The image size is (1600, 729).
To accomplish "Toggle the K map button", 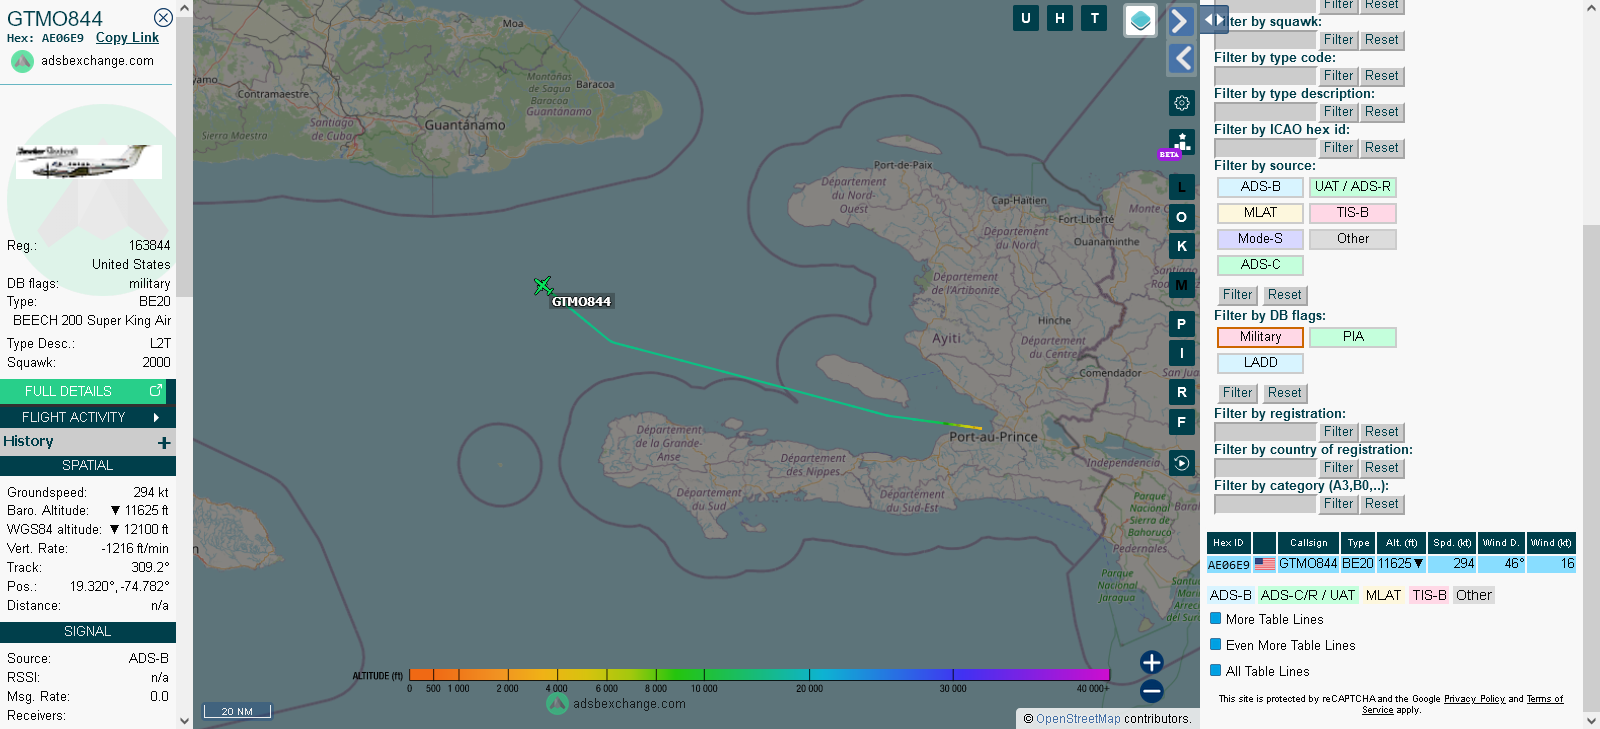I will click(x=1182, y=246).
